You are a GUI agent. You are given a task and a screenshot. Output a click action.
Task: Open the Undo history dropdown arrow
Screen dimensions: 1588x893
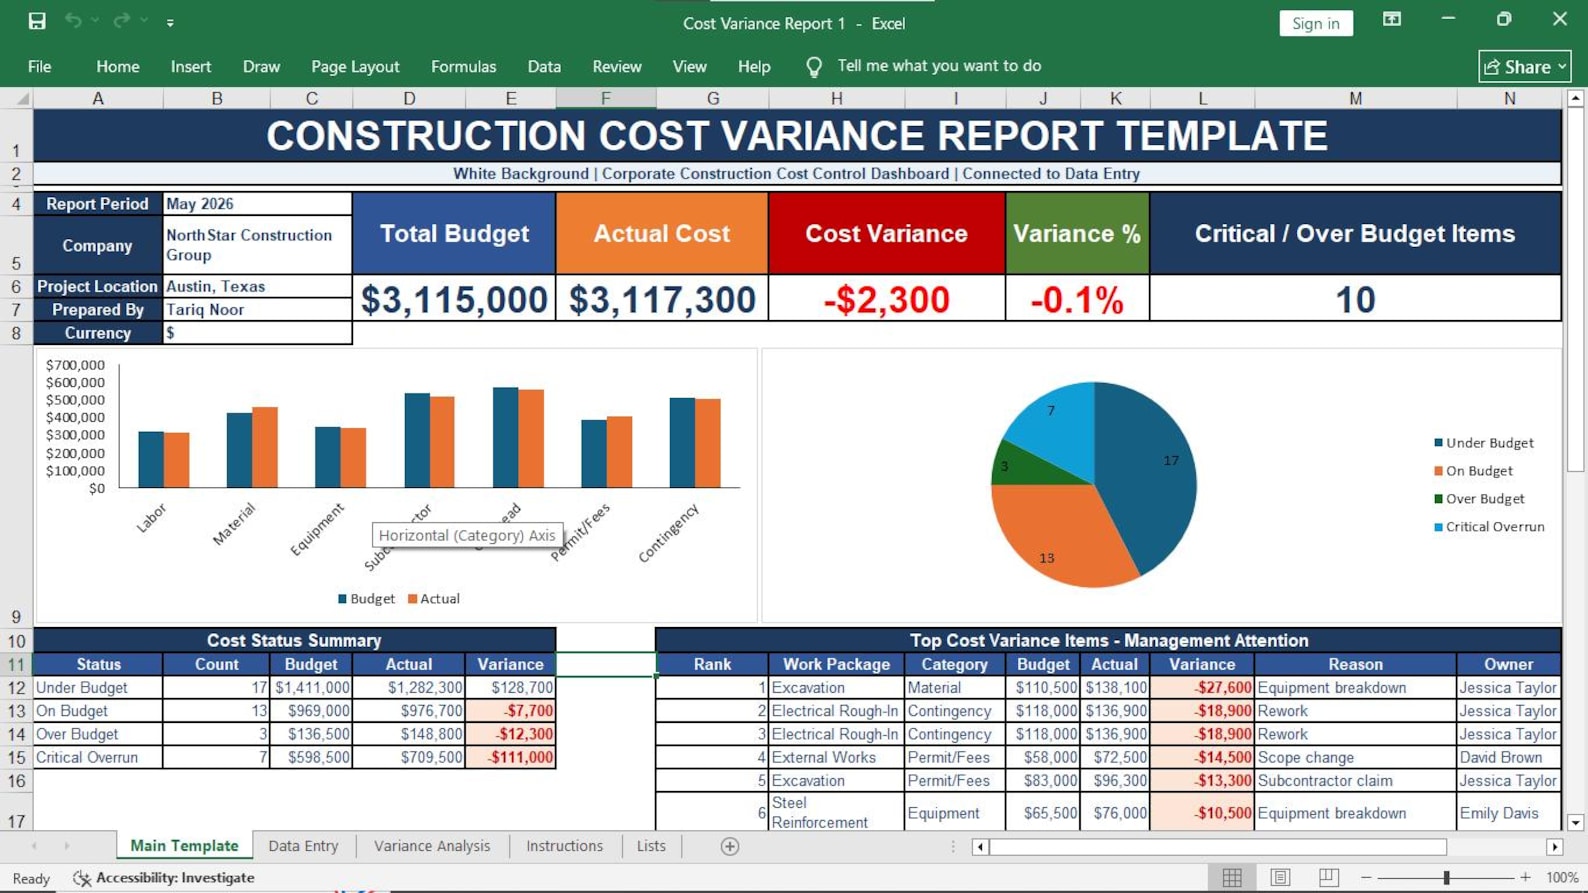pyautogui.click(x=96, y=21)
